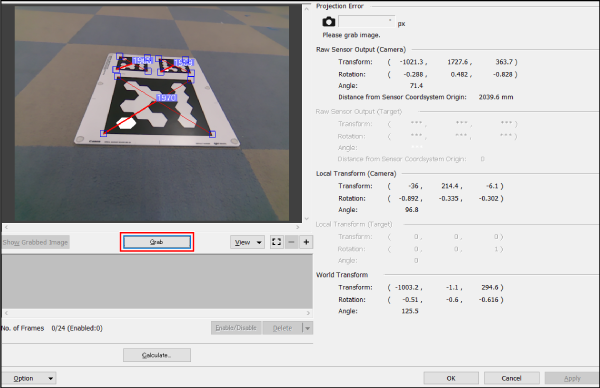Open the projection error px combo box
The image size is (600, 388).
click(x=367, y=22)
